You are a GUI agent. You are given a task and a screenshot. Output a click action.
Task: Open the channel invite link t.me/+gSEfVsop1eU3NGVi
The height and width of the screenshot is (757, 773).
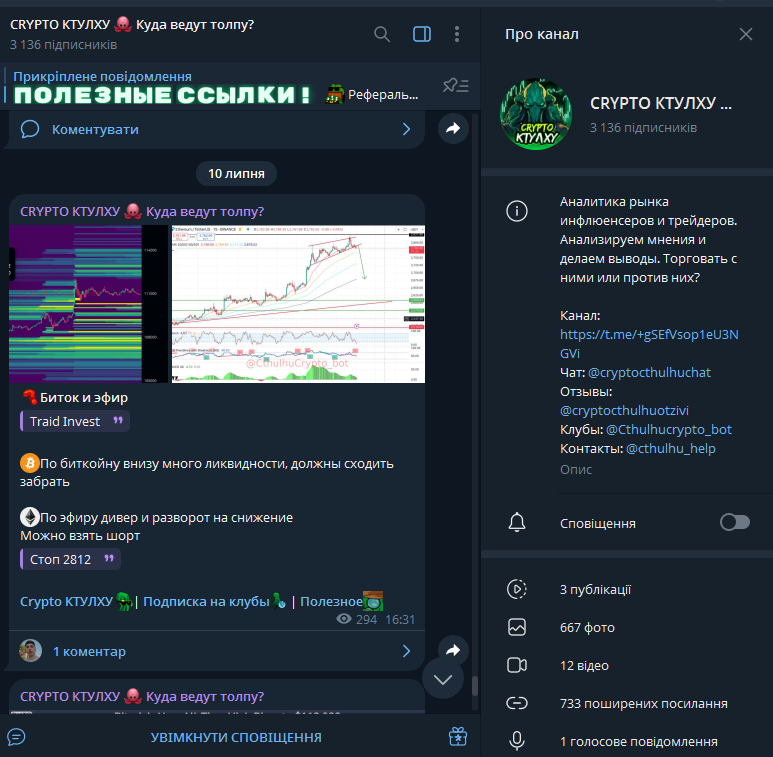(x=649, y=344)
